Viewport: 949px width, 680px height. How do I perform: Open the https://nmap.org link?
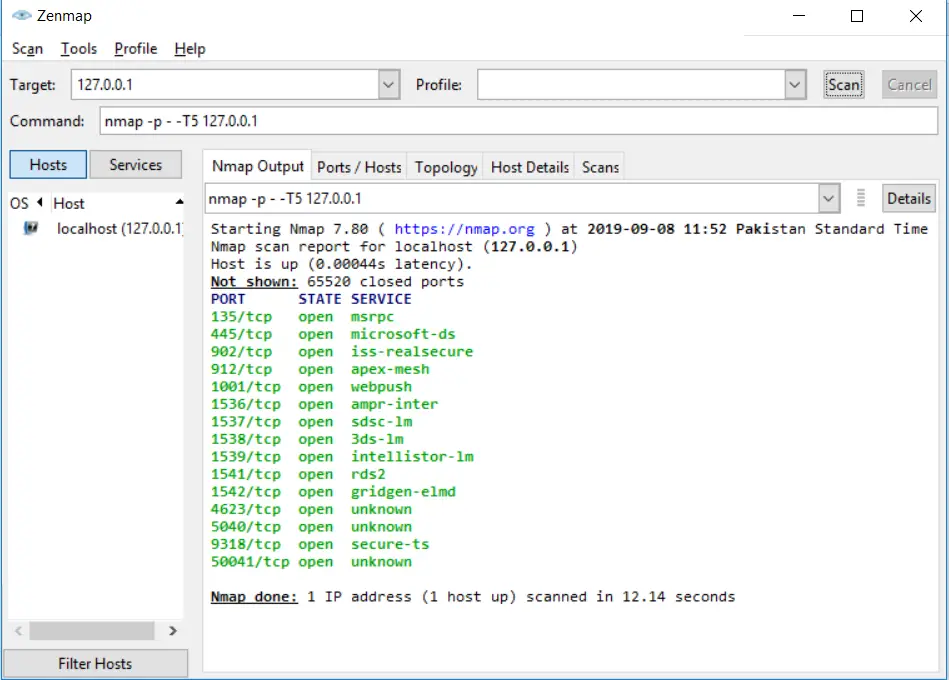(x=464, y=229)
